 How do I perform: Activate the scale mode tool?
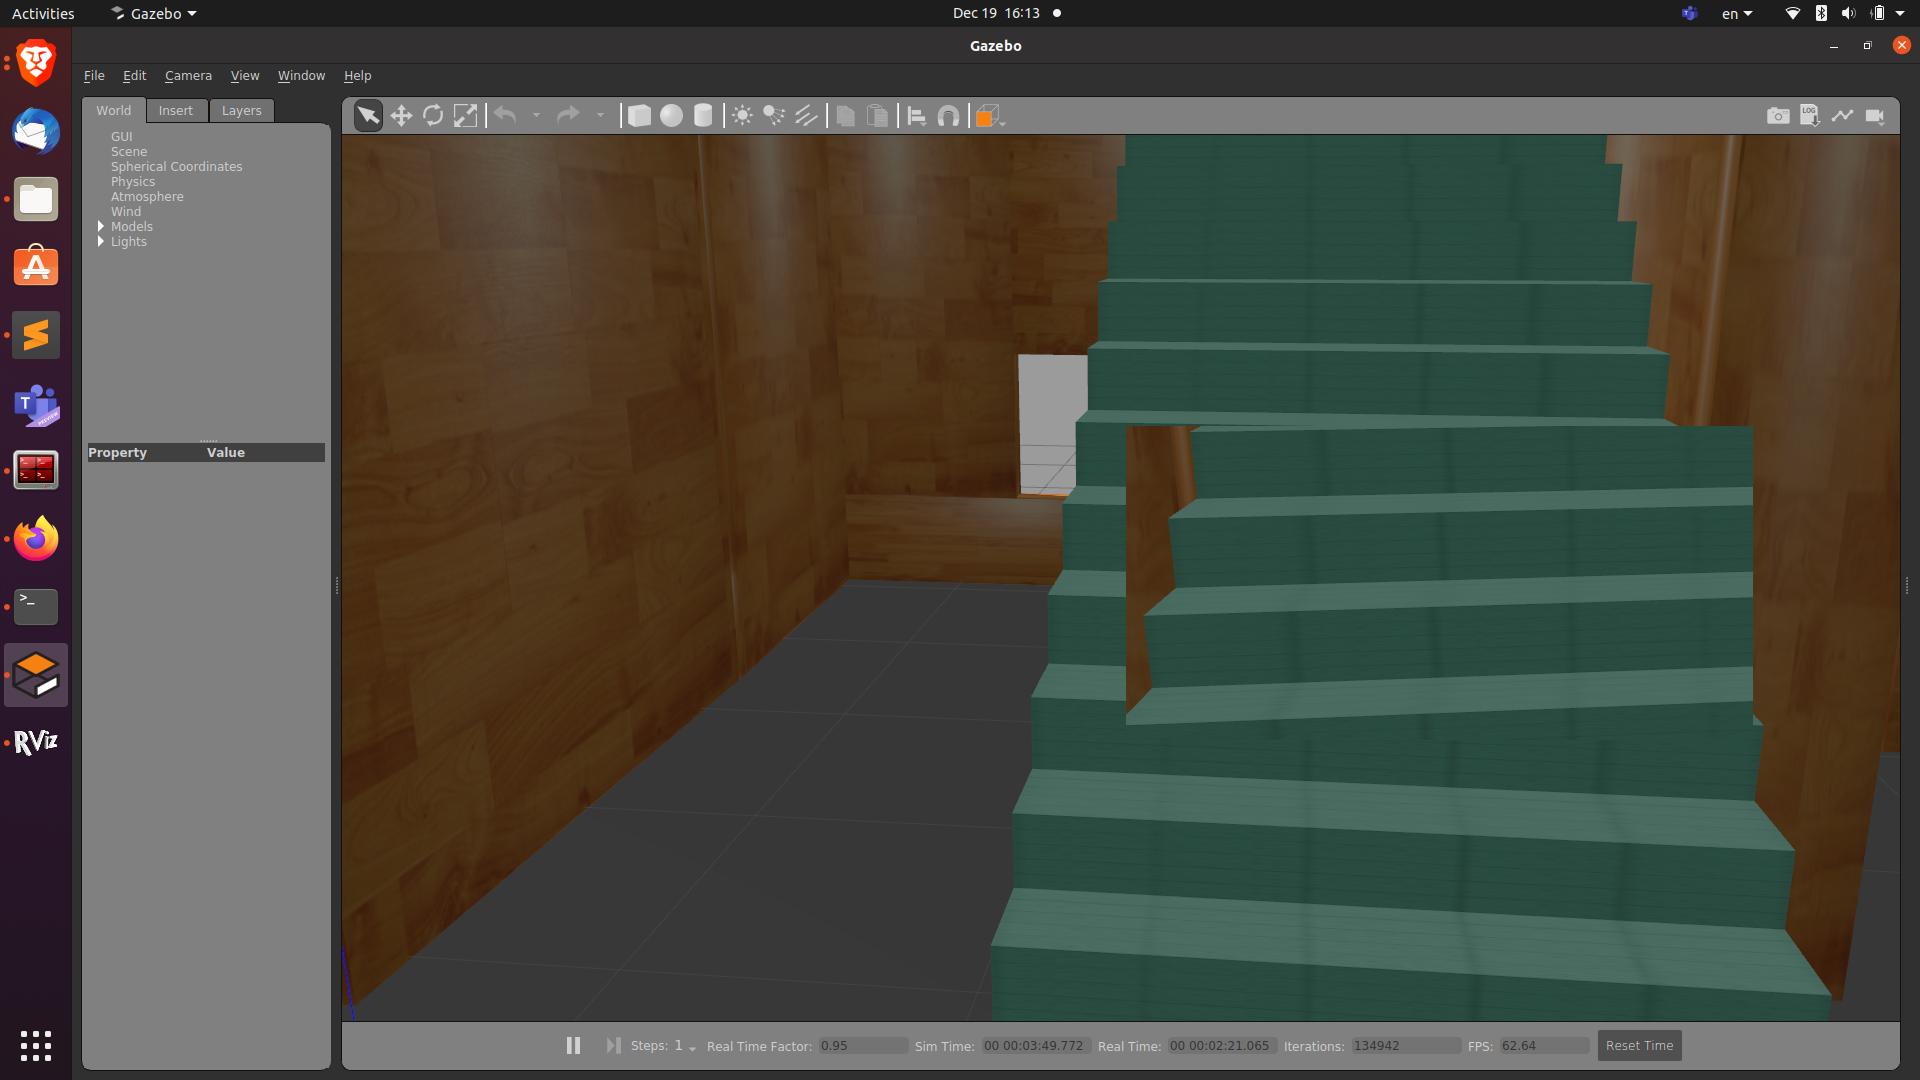click(x=465, y=116)
